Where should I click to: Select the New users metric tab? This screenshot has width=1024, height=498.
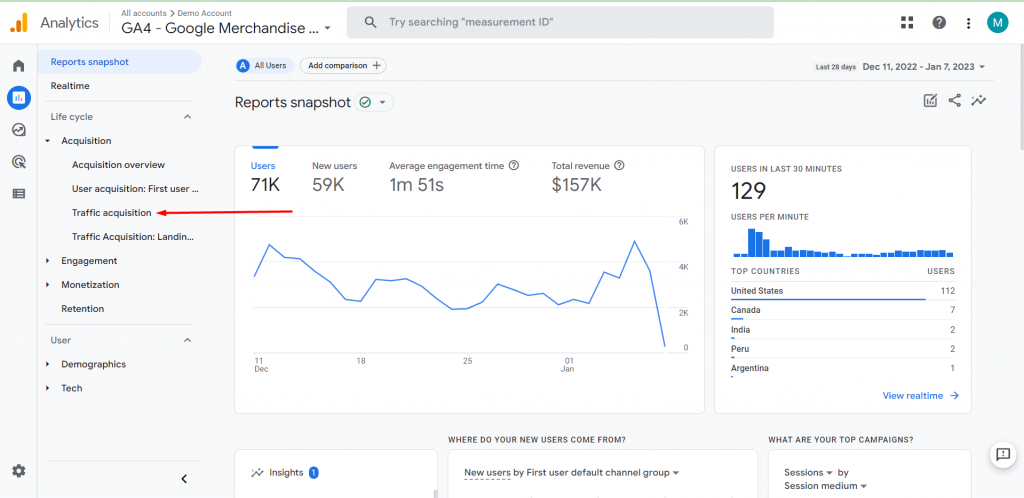click(334, 176)
